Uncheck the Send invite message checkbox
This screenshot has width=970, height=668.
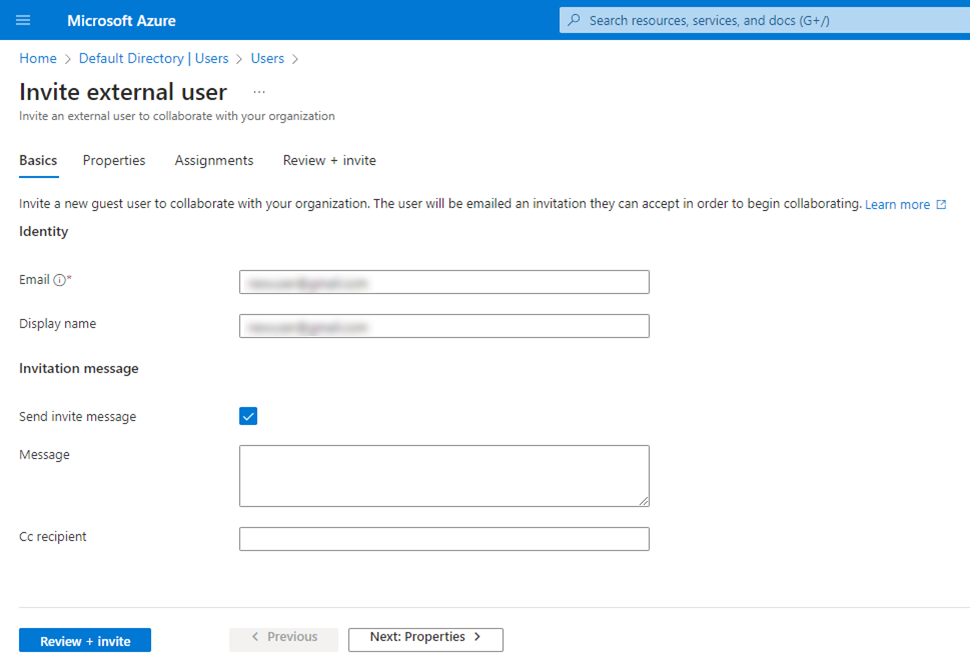coord(248,416)
